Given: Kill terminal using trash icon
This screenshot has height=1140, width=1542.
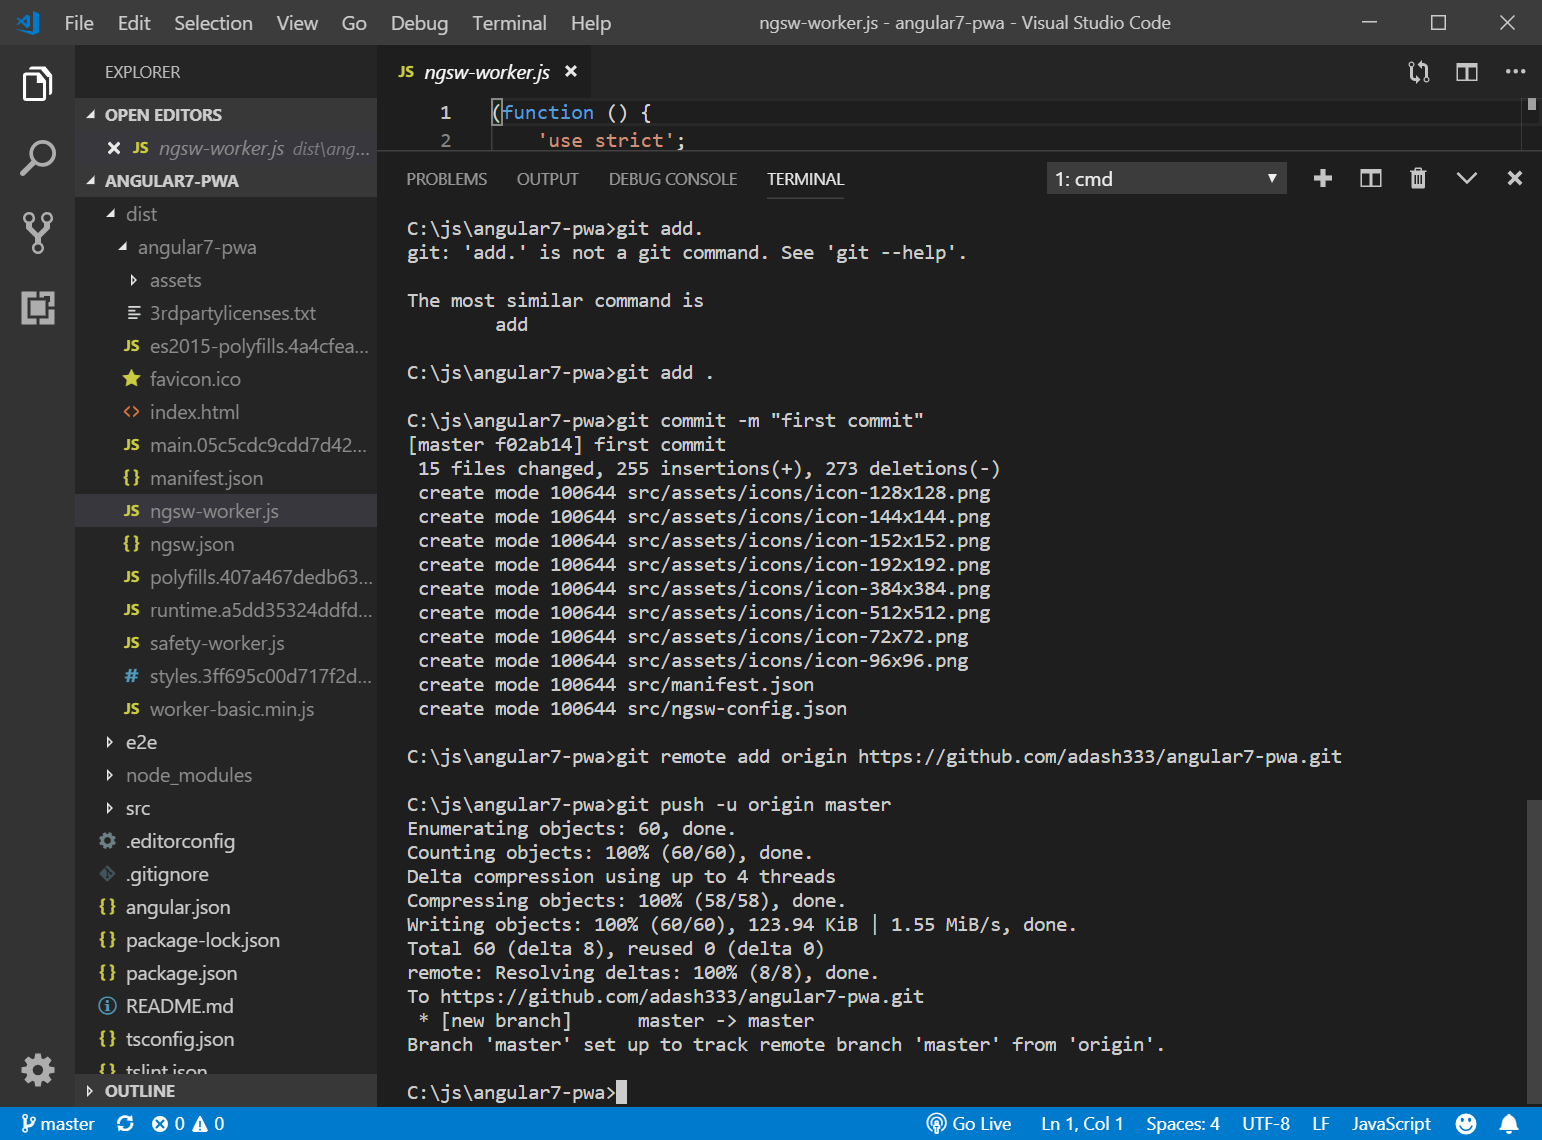Looking at the screenshot, I should (1417, 179).
